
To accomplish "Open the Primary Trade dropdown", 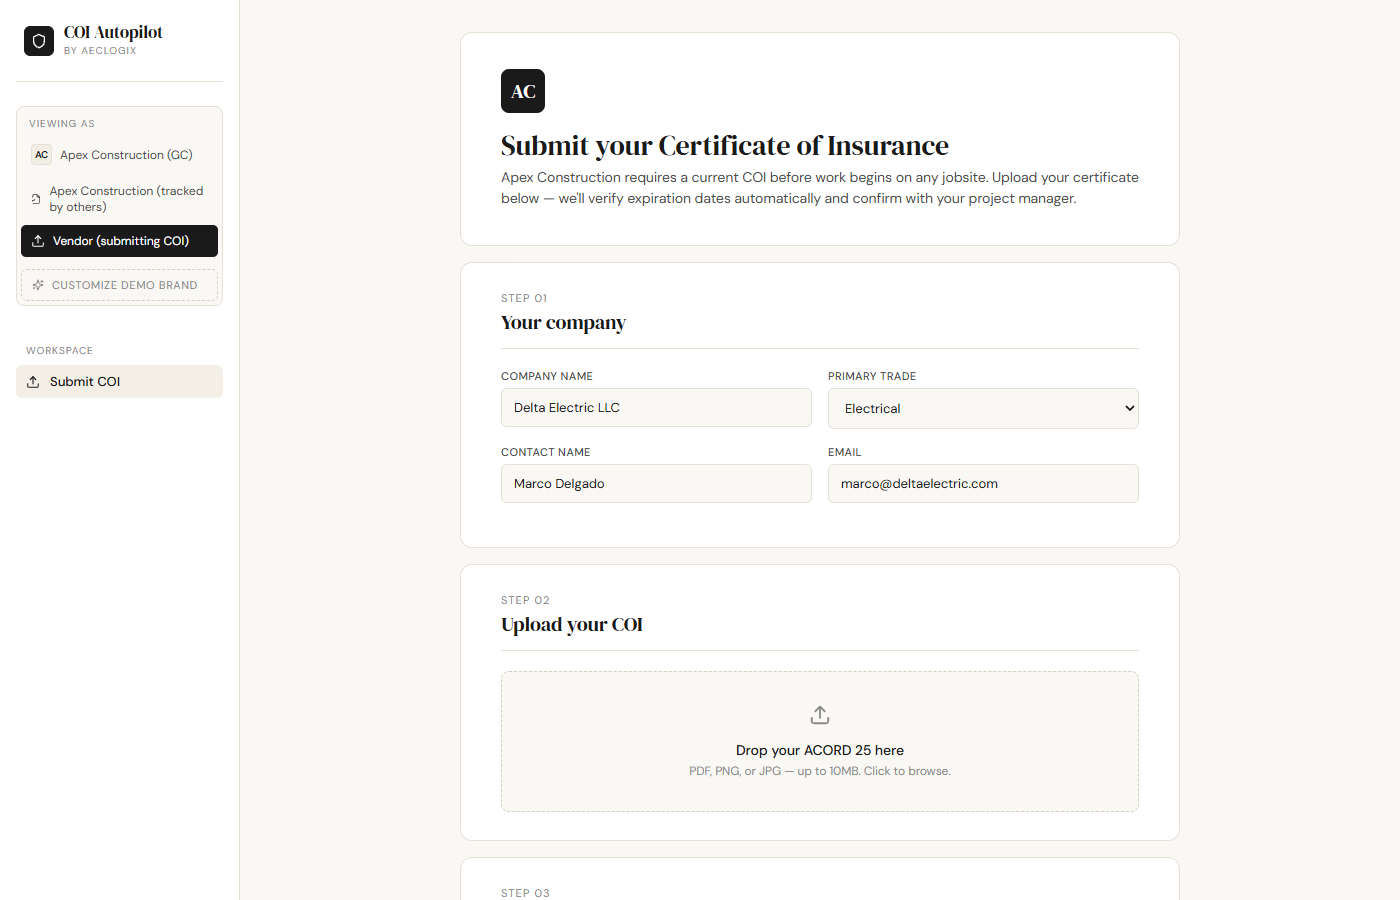I will coord(983,408).
